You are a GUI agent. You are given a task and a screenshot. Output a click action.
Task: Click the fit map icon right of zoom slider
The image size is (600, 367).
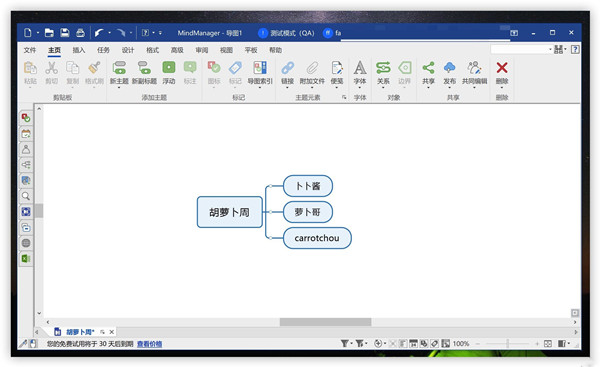pos(548,344)
